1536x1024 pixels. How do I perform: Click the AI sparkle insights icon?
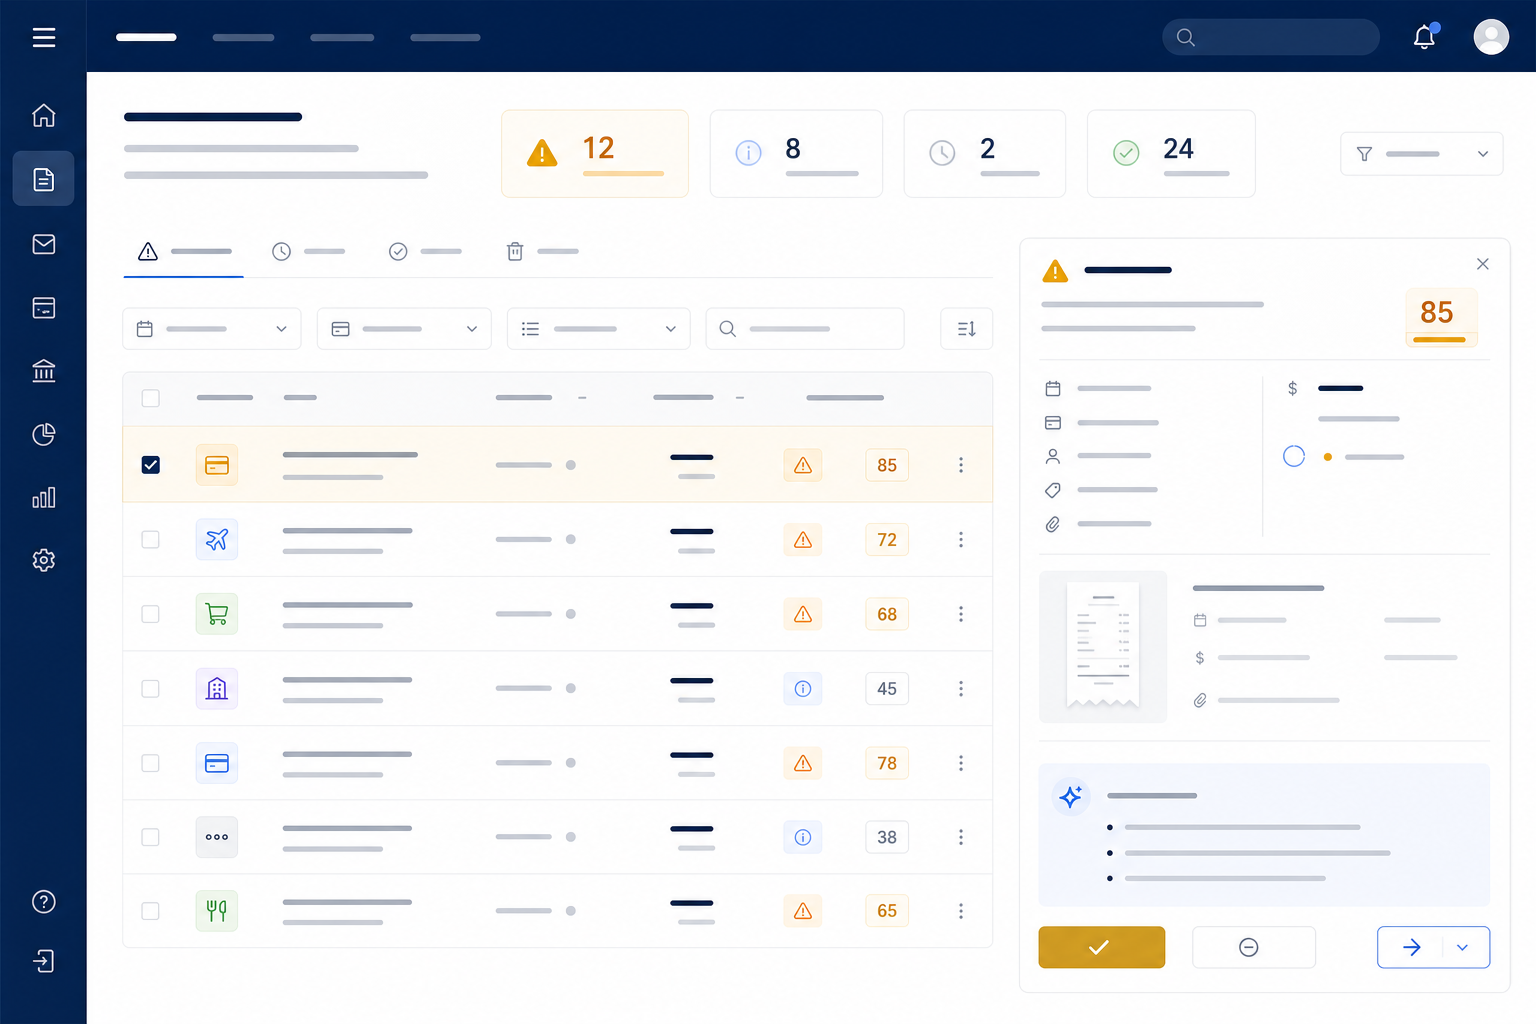tap(1071, 797)
